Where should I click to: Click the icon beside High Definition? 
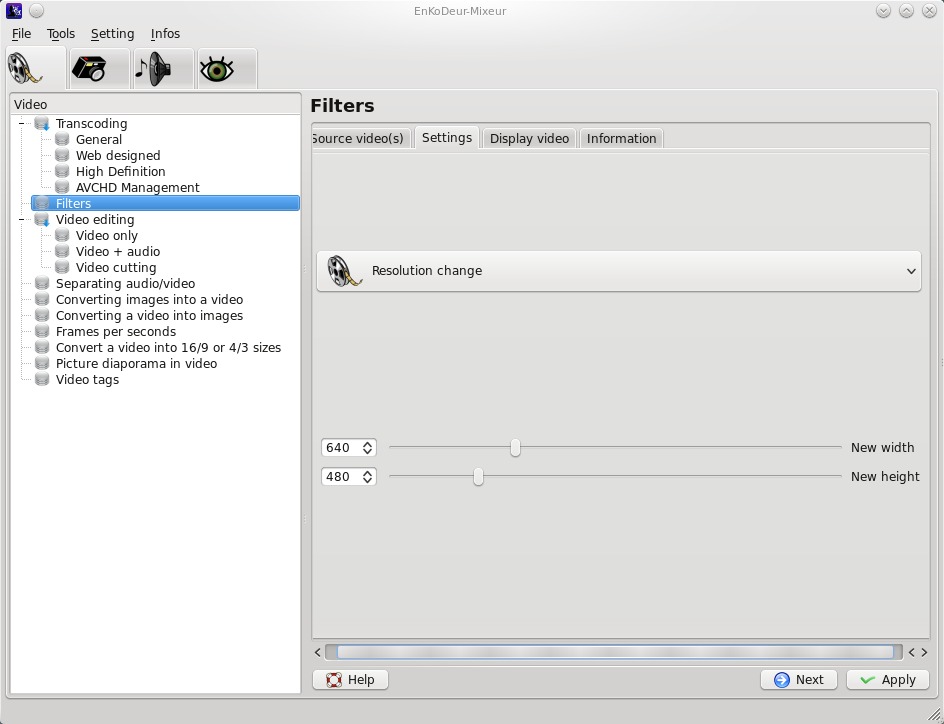coord(62,172)
